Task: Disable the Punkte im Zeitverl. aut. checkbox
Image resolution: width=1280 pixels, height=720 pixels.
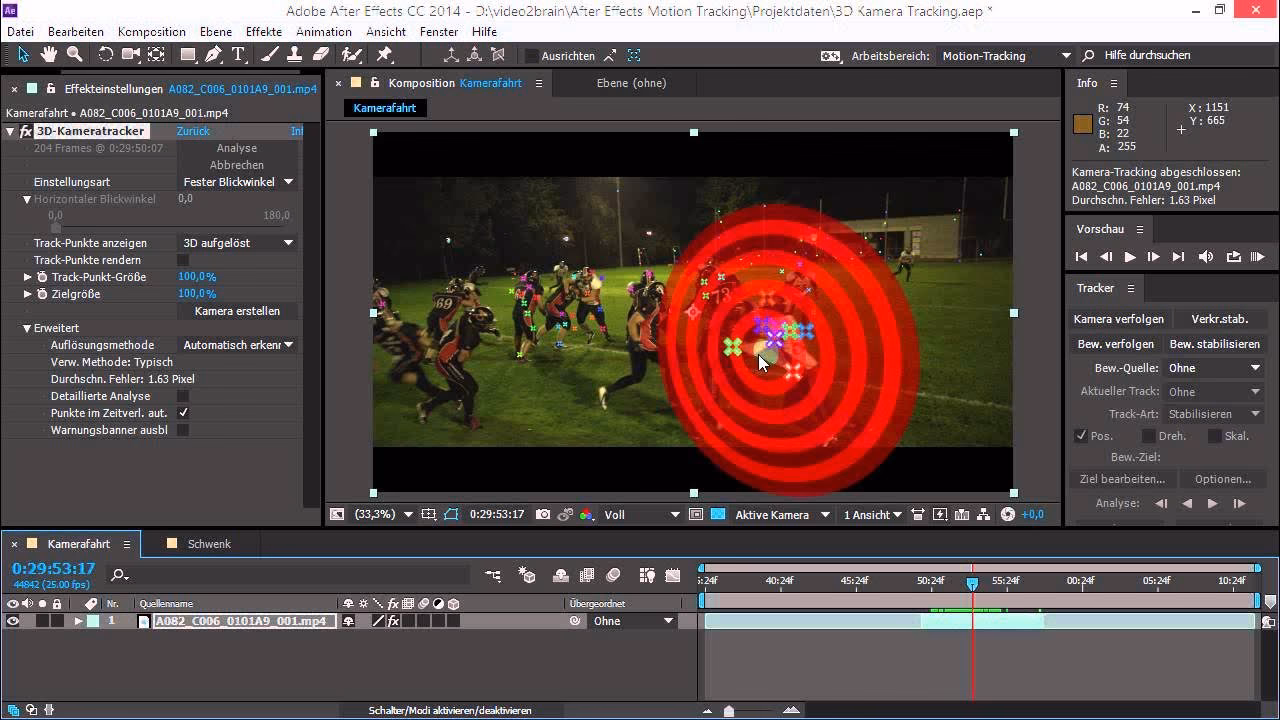Action: coord(182,413)
